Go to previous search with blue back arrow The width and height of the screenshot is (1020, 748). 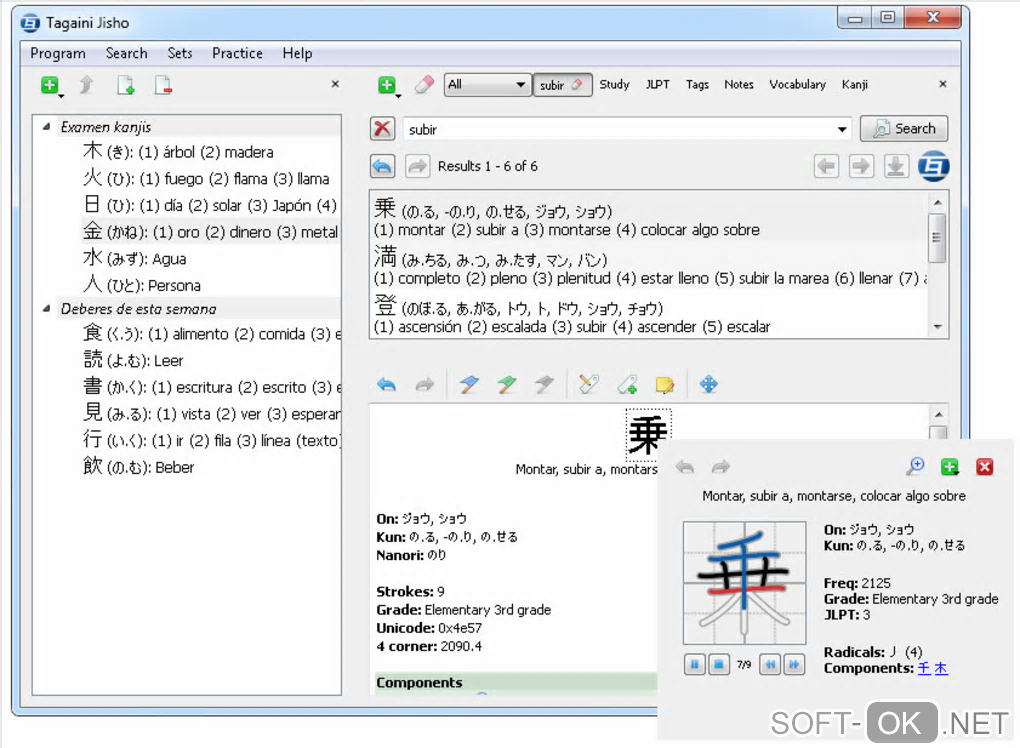[x=382, y=167]
